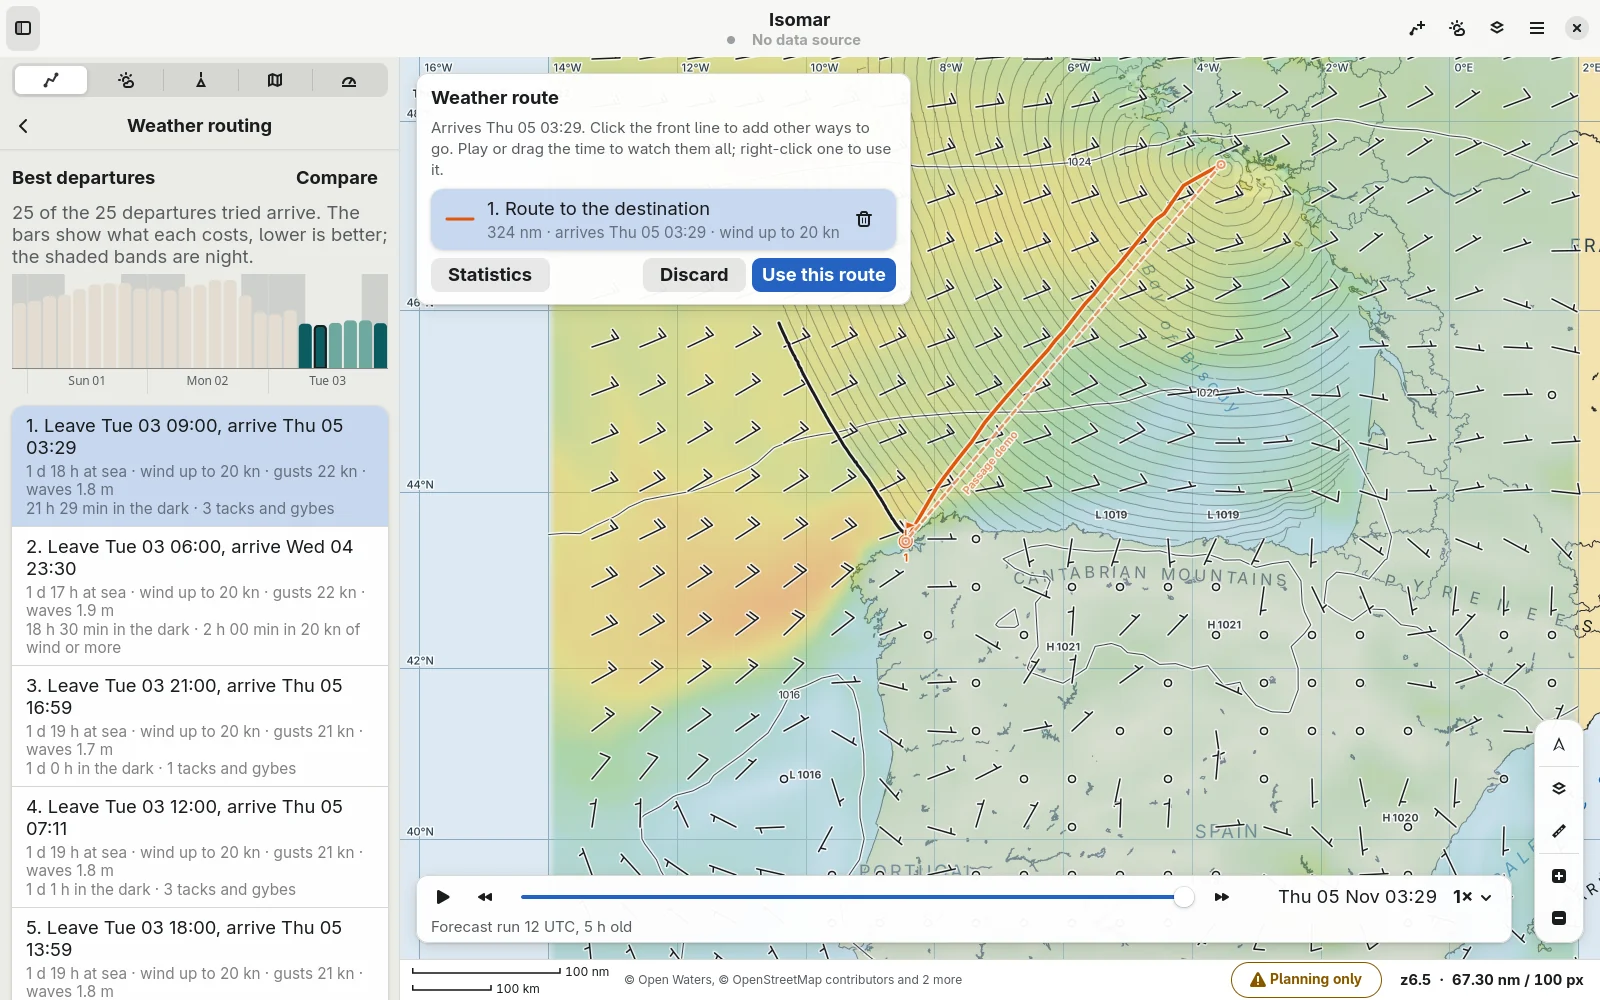Switch to the routes tab in sidebar
The height and width of the screenshot is (1000, 1600).
pyautogui.click(x=51, y=80)
